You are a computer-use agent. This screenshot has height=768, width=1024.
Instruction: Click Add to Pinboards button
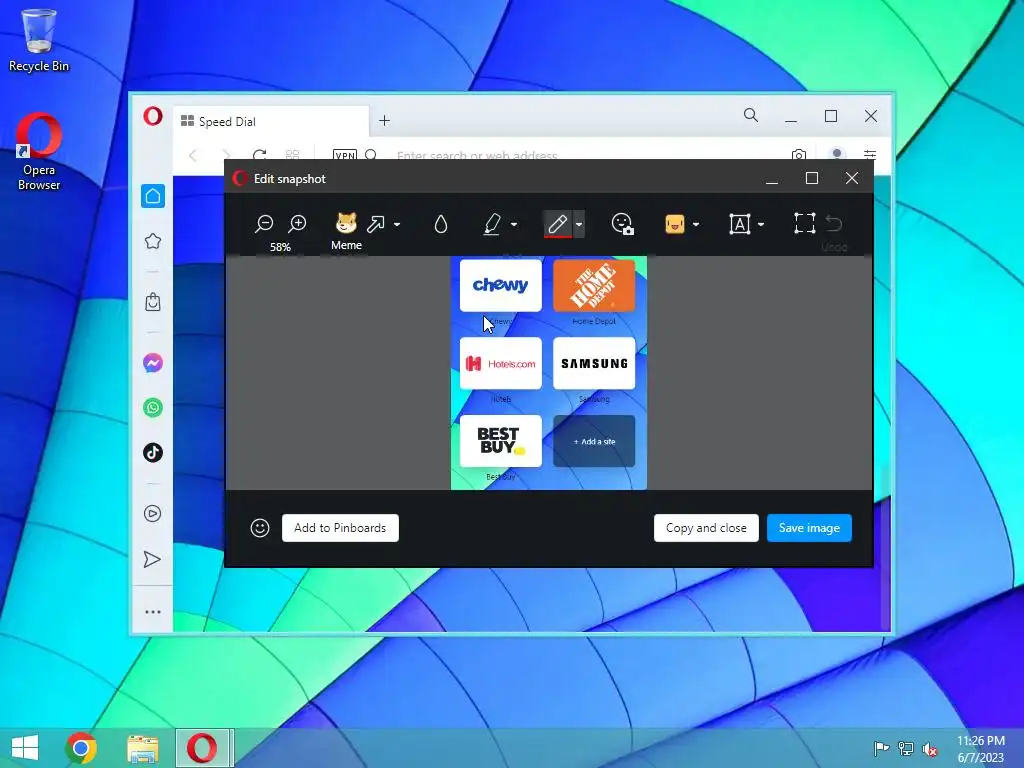click(340, 528)
